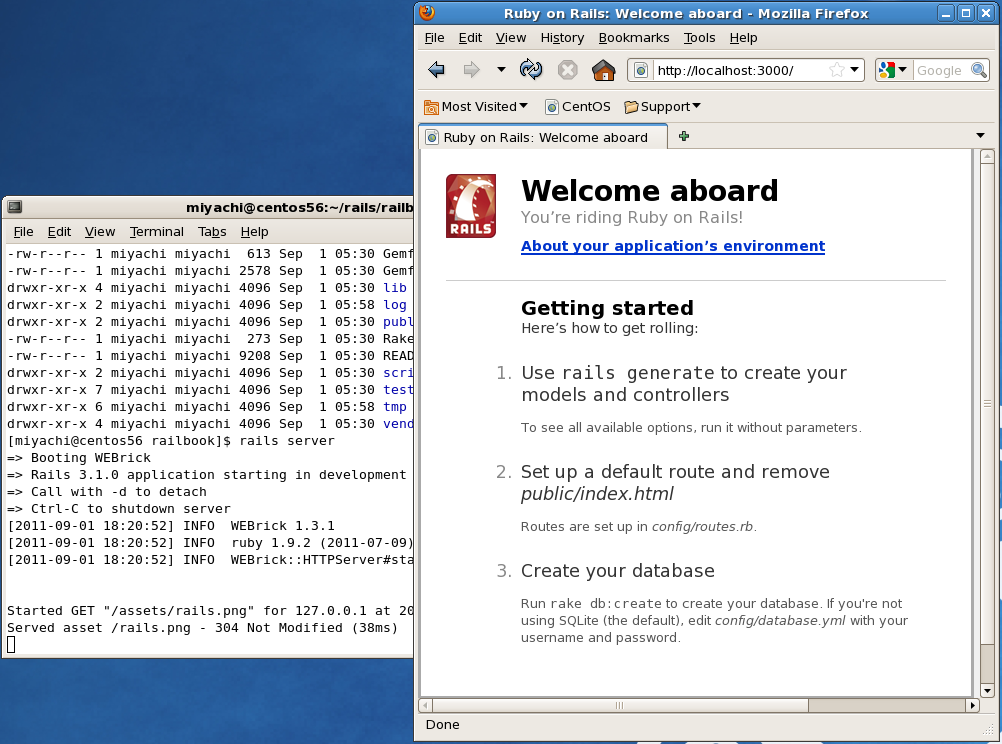This screenshot has height=744, width=1002.
Task: Click the 'Getting started' heading
Action: (607, 308)
